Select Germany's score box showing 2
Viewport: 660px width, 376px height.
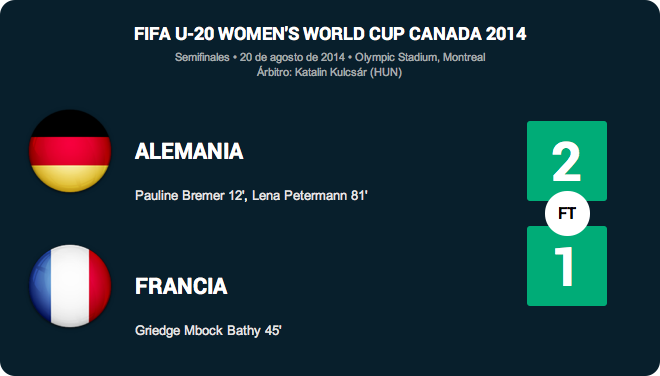click(567, 161)
